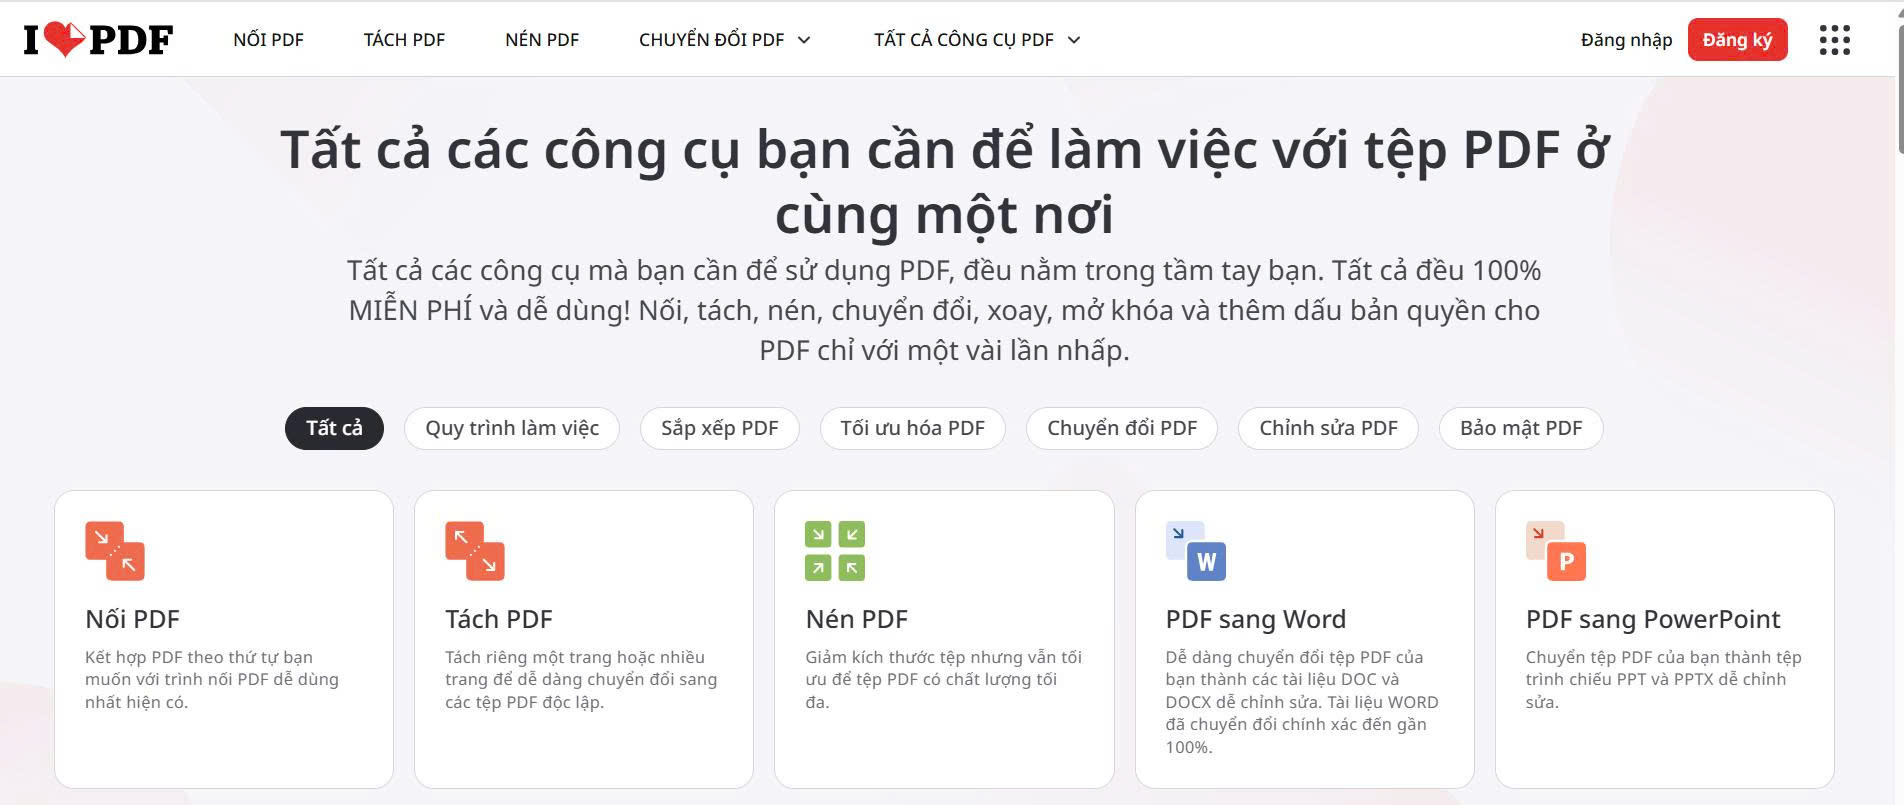Click the Nối PDF merge icon
The width and height of the screenshot is (1904, 805).
(115, 551)
